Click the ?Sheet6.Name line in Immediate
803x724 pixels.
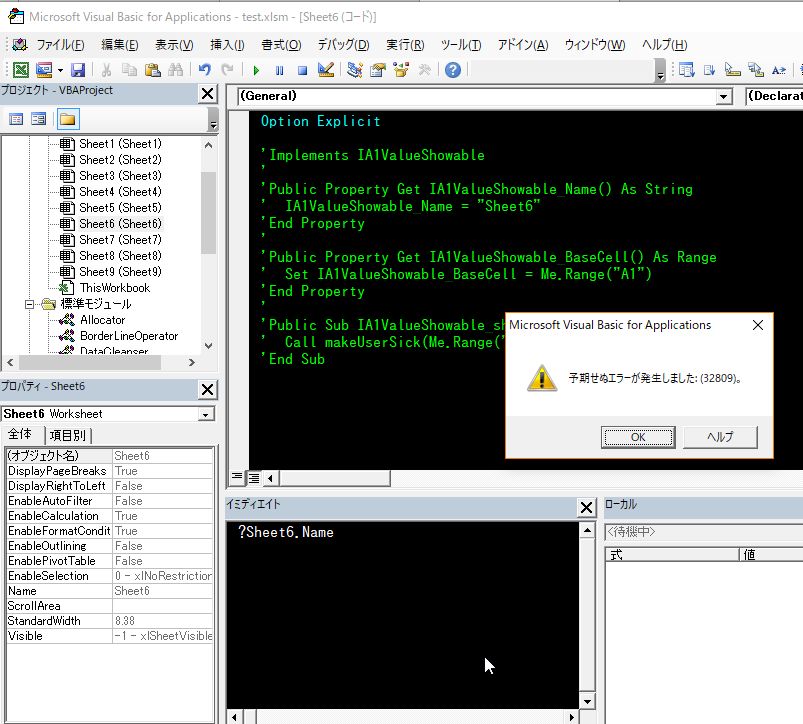[x=286, y=533]
